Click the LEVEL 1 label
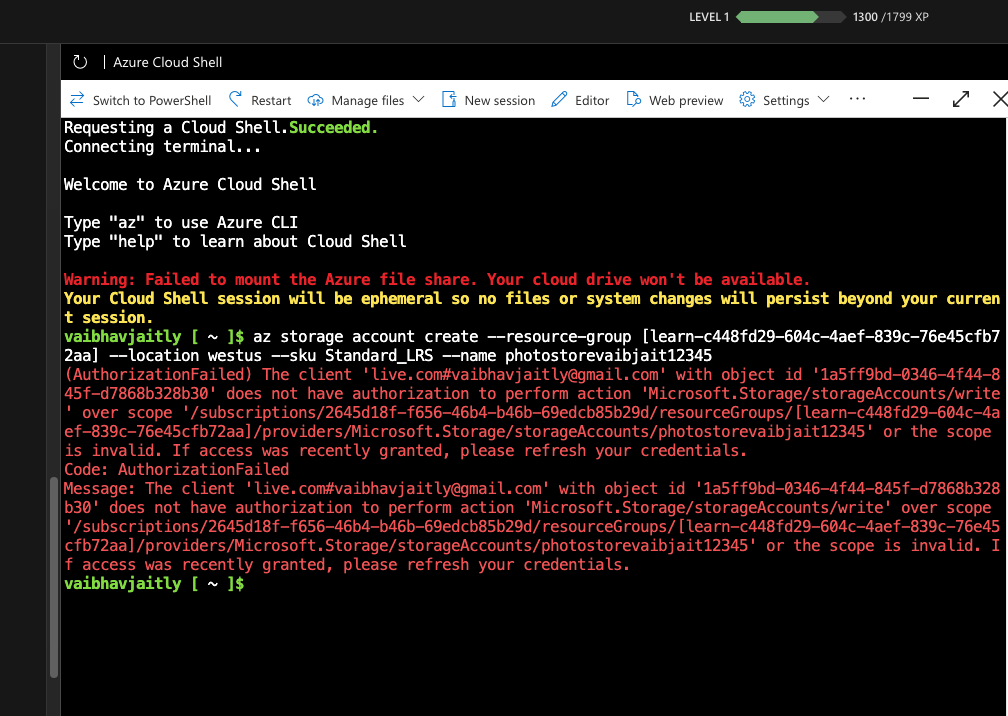 (709, 17)
